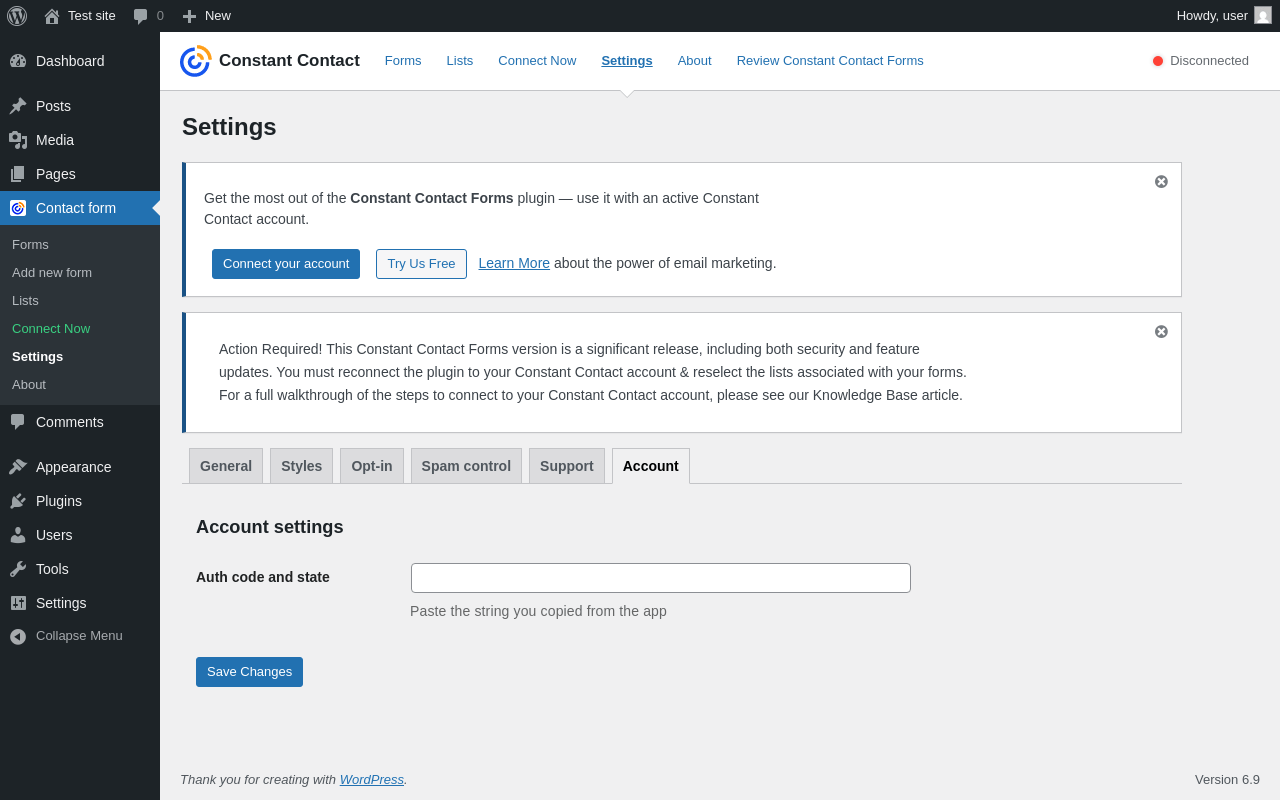Click the Connect your account button
This screenshot has height=800, width=1280.
point(286,264)
